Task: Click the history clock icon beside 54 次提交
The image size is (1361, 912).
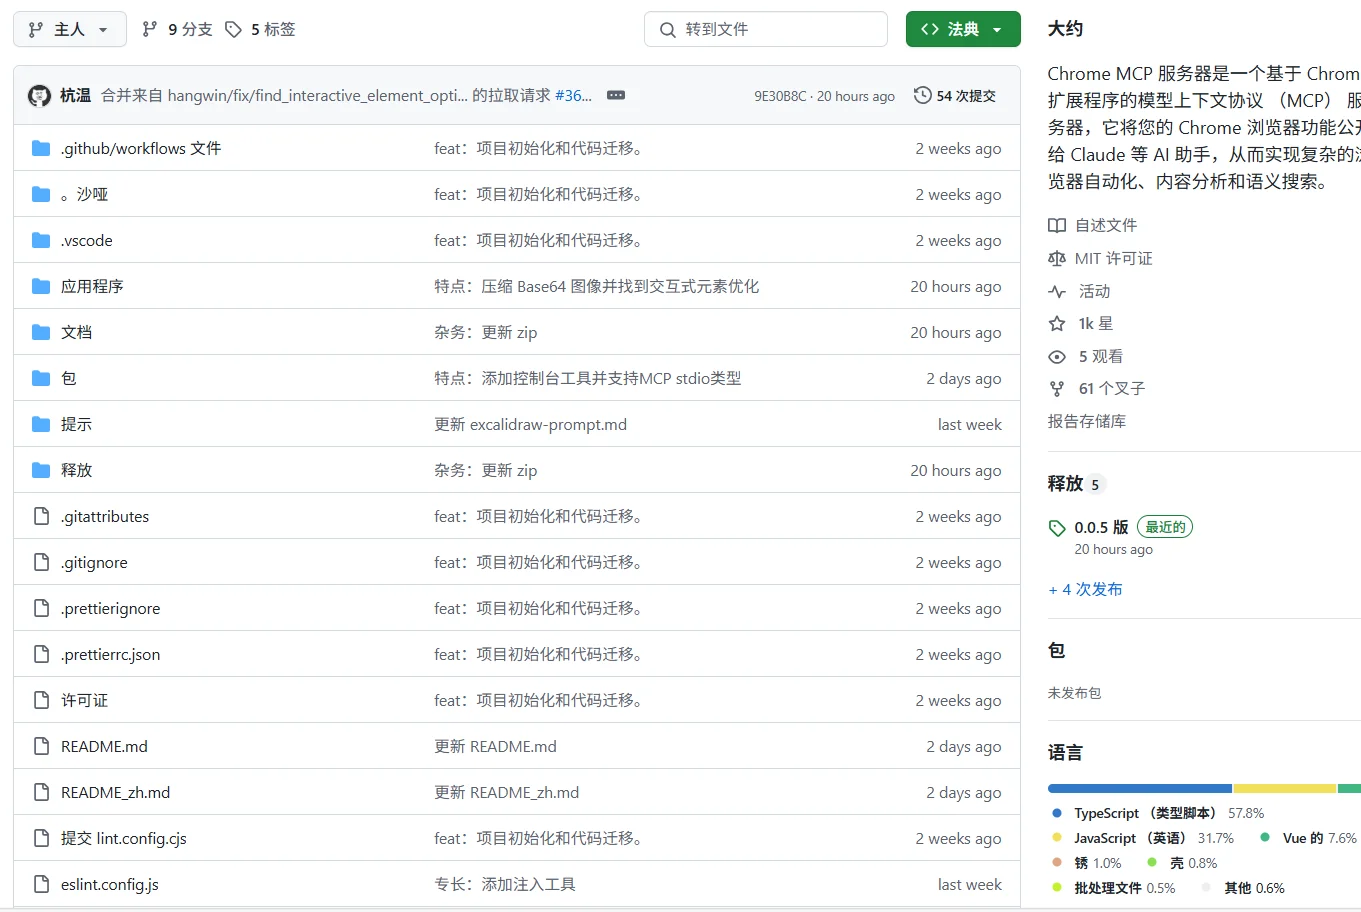Action: [x=921, y=95]
